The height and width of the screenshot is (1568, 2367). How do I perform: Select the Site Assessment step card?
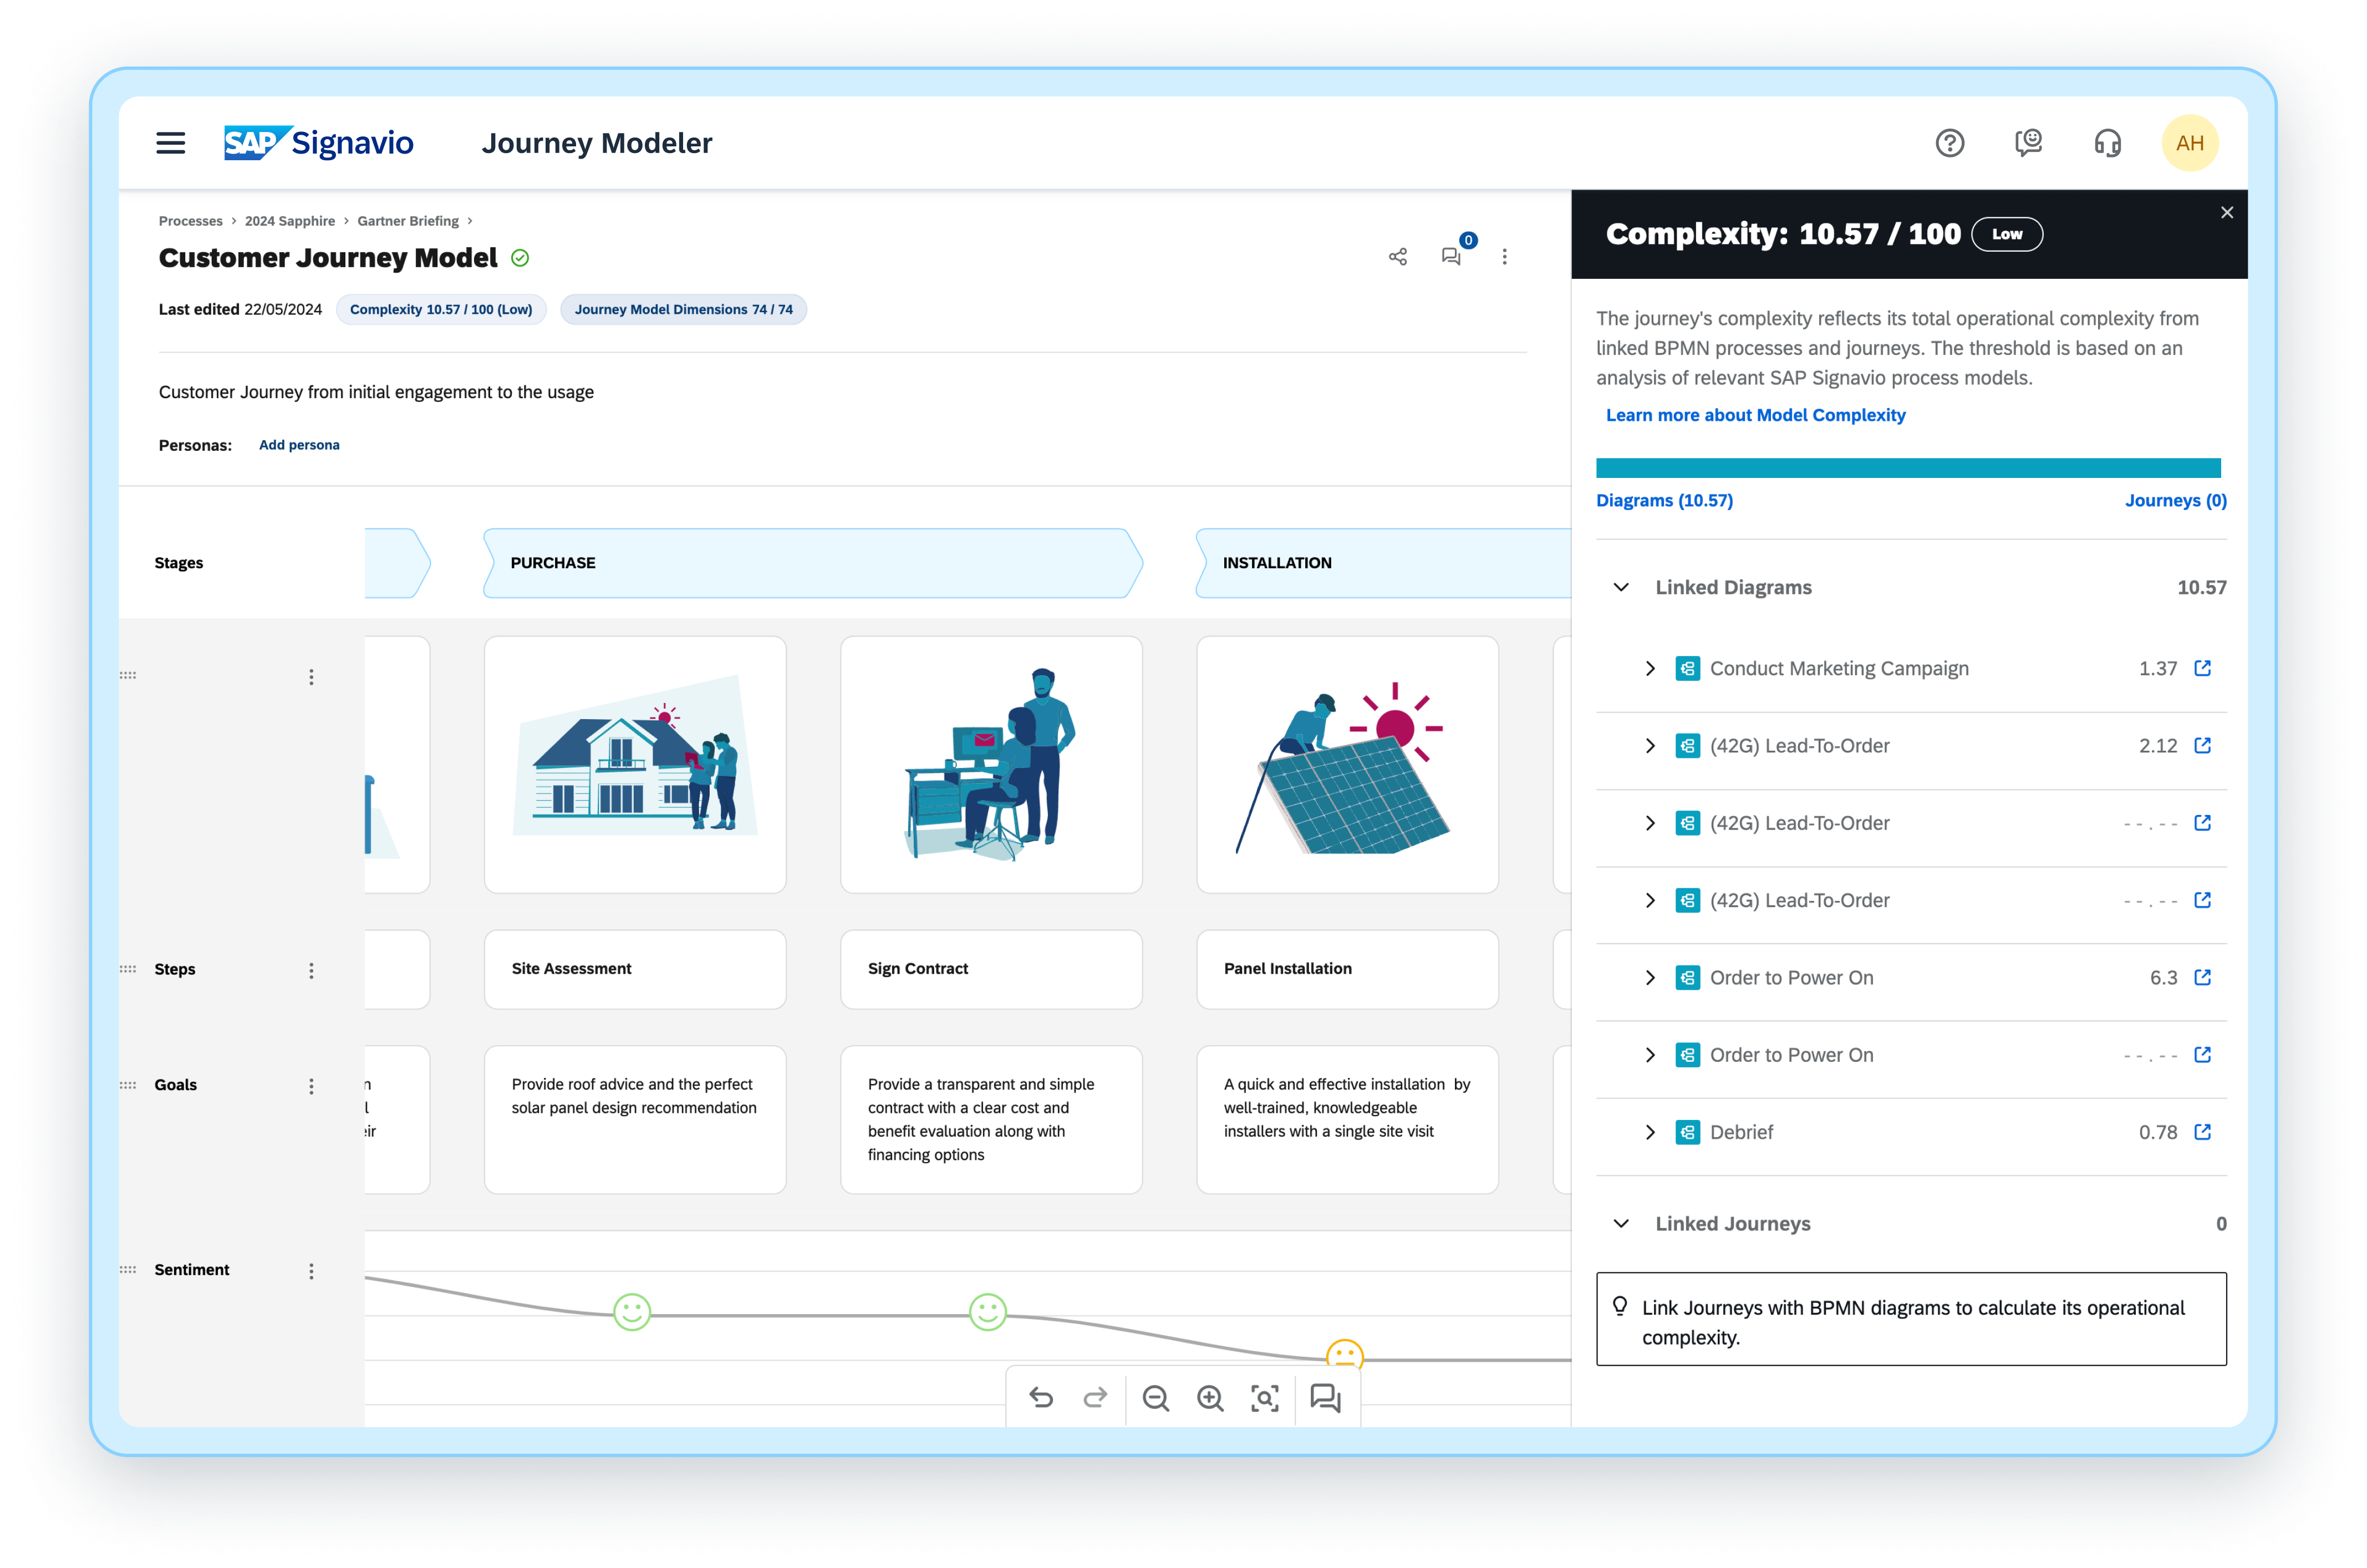pyautogui.click(x=635, y=969)
